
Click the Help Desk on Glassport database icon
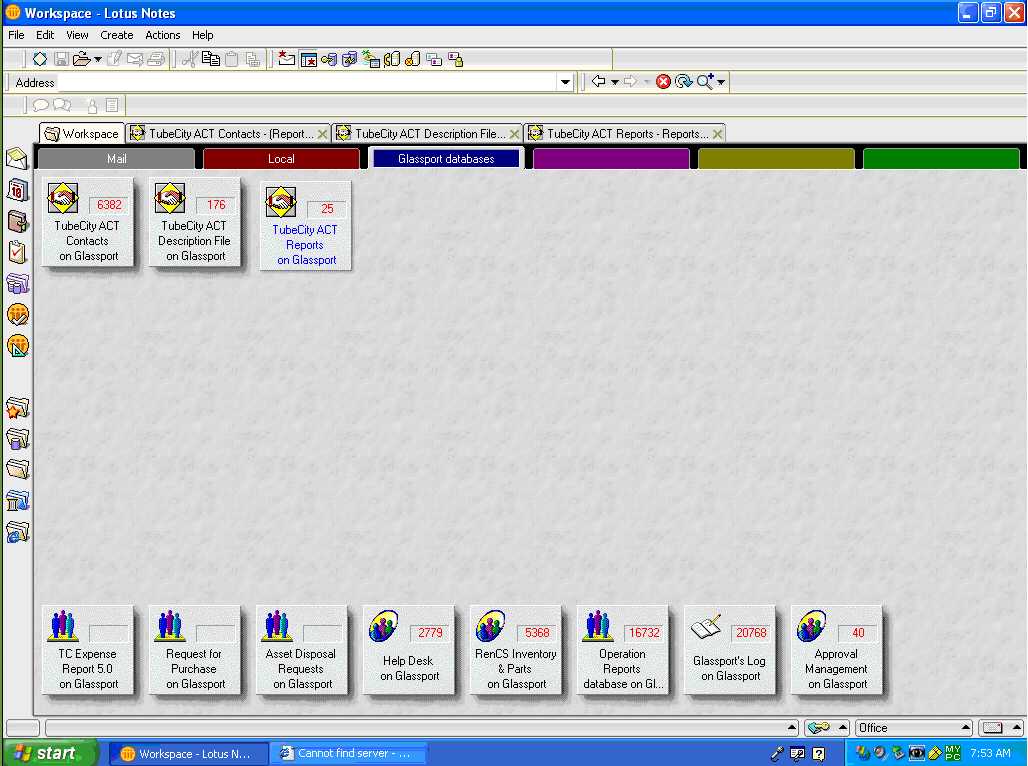coord(408,650)
